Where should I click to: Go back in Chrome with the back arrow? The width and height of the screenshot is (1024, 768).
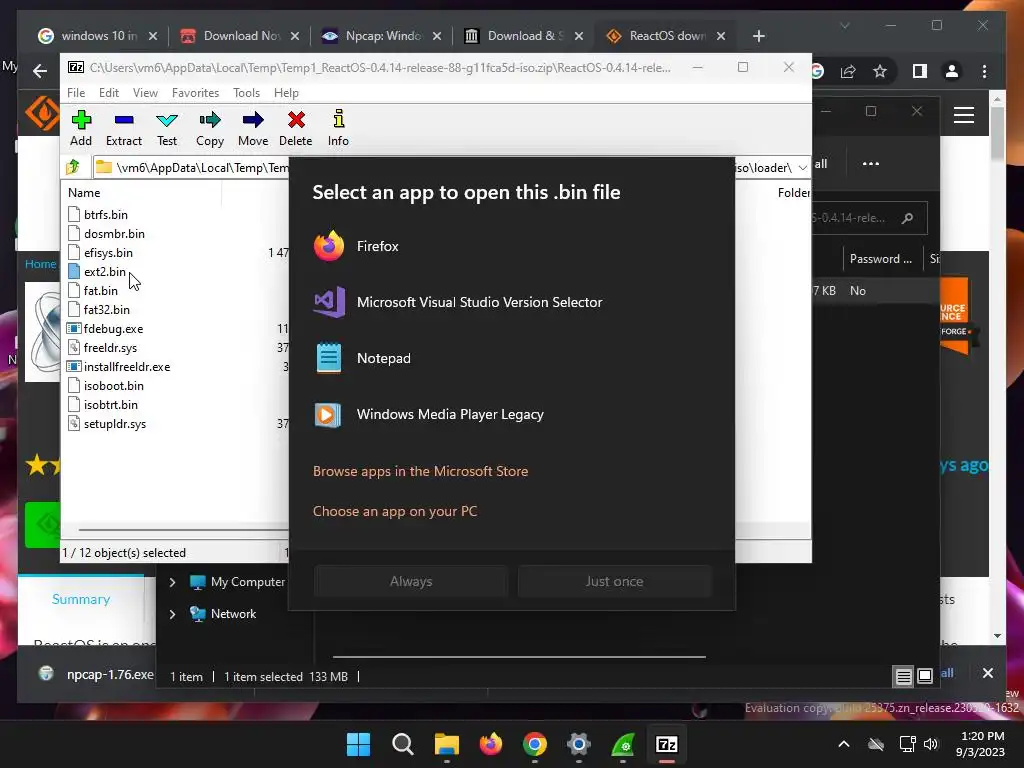(x=40, y=71)
